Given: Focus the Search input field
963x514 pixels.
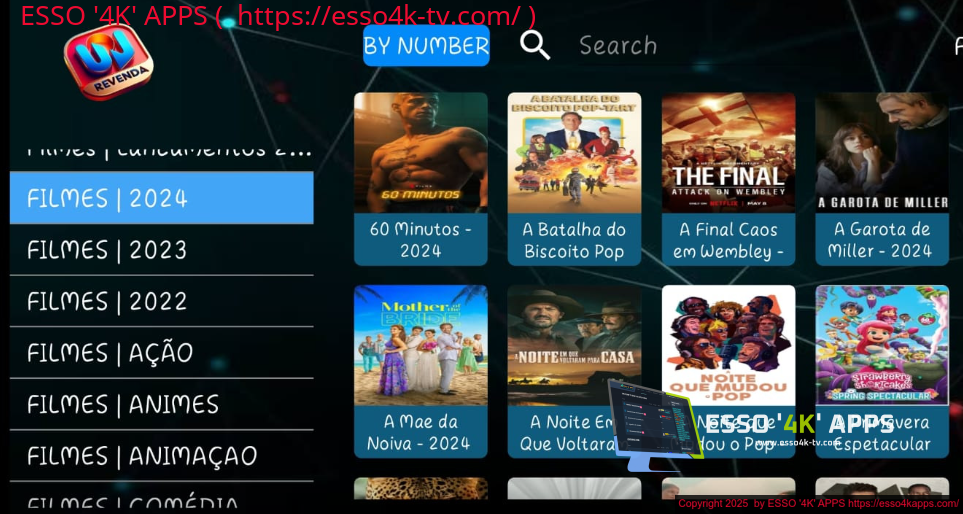Looking at the screenshot, I should [618, 45].
